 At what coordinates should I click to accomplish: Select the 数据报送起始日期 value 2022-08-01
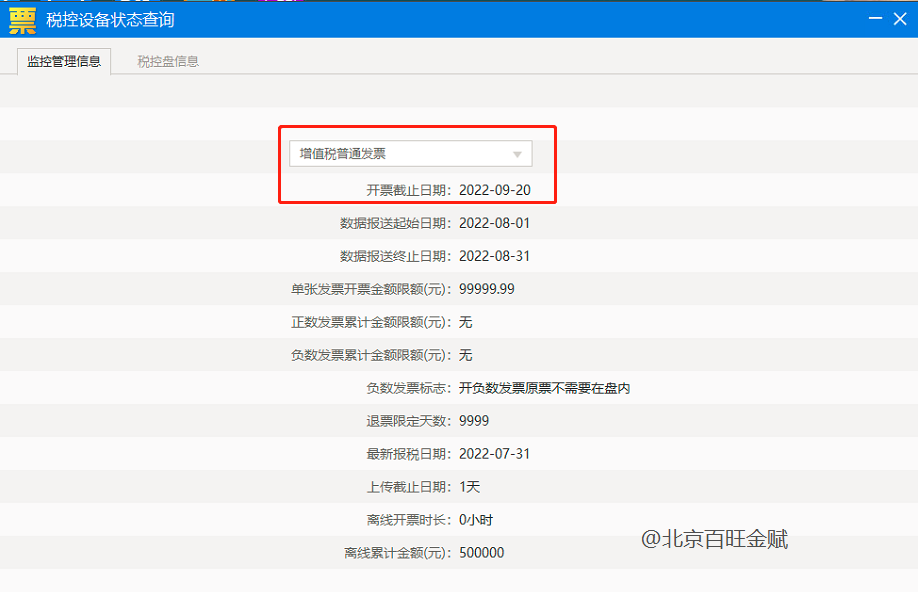coord(494,223)
